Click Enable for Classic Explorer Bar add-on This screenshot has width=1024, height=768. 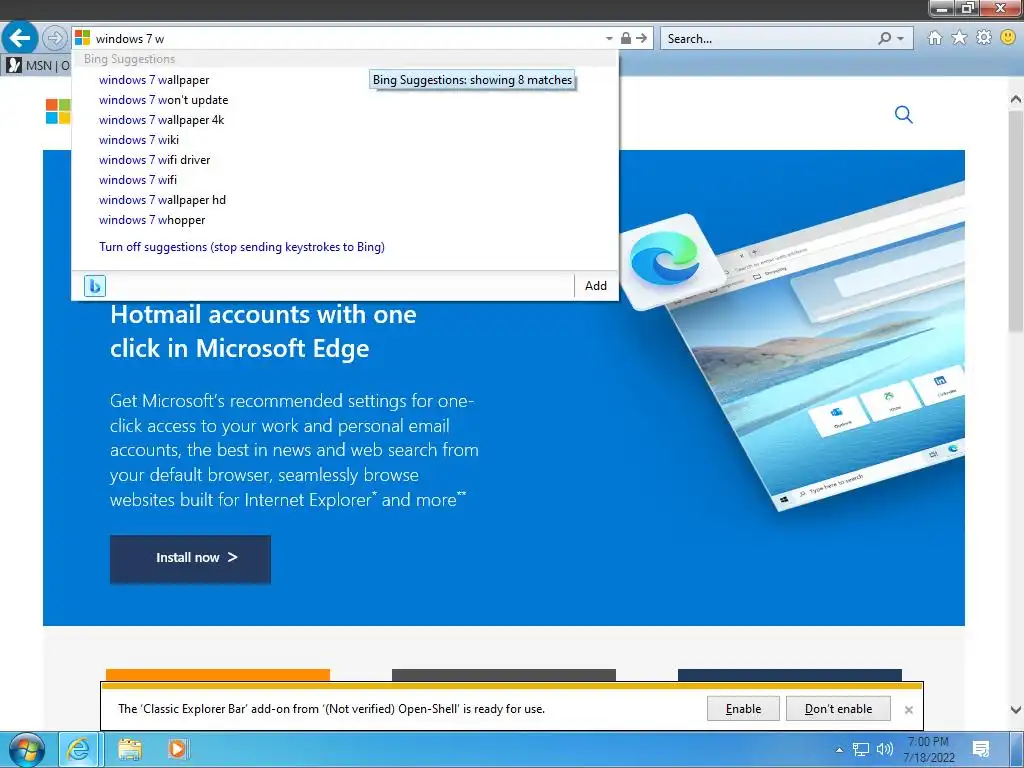[x=743, y=709]
